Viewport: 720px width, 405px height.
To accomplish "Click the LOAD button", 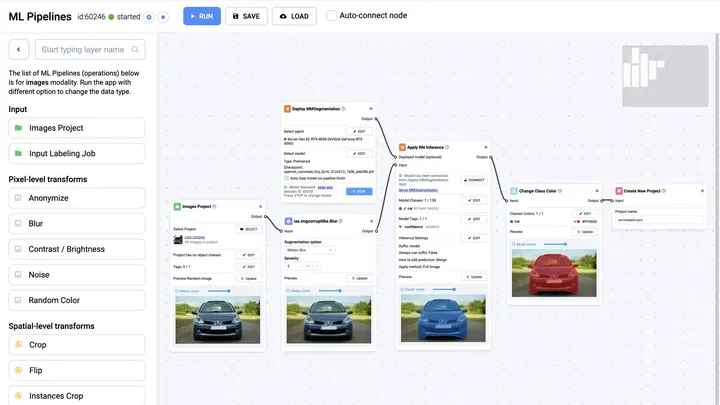I will pos(294,16).
